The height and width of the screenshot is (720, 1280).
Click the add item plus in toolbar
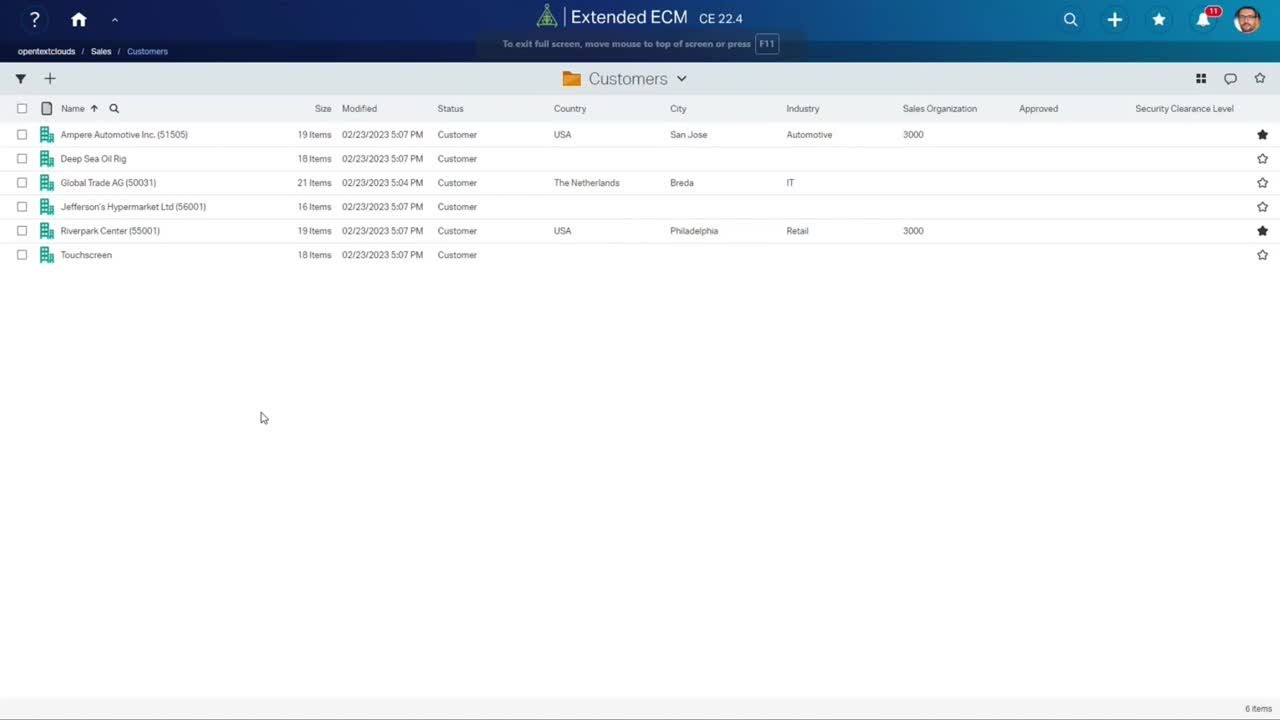click(50, 79)
